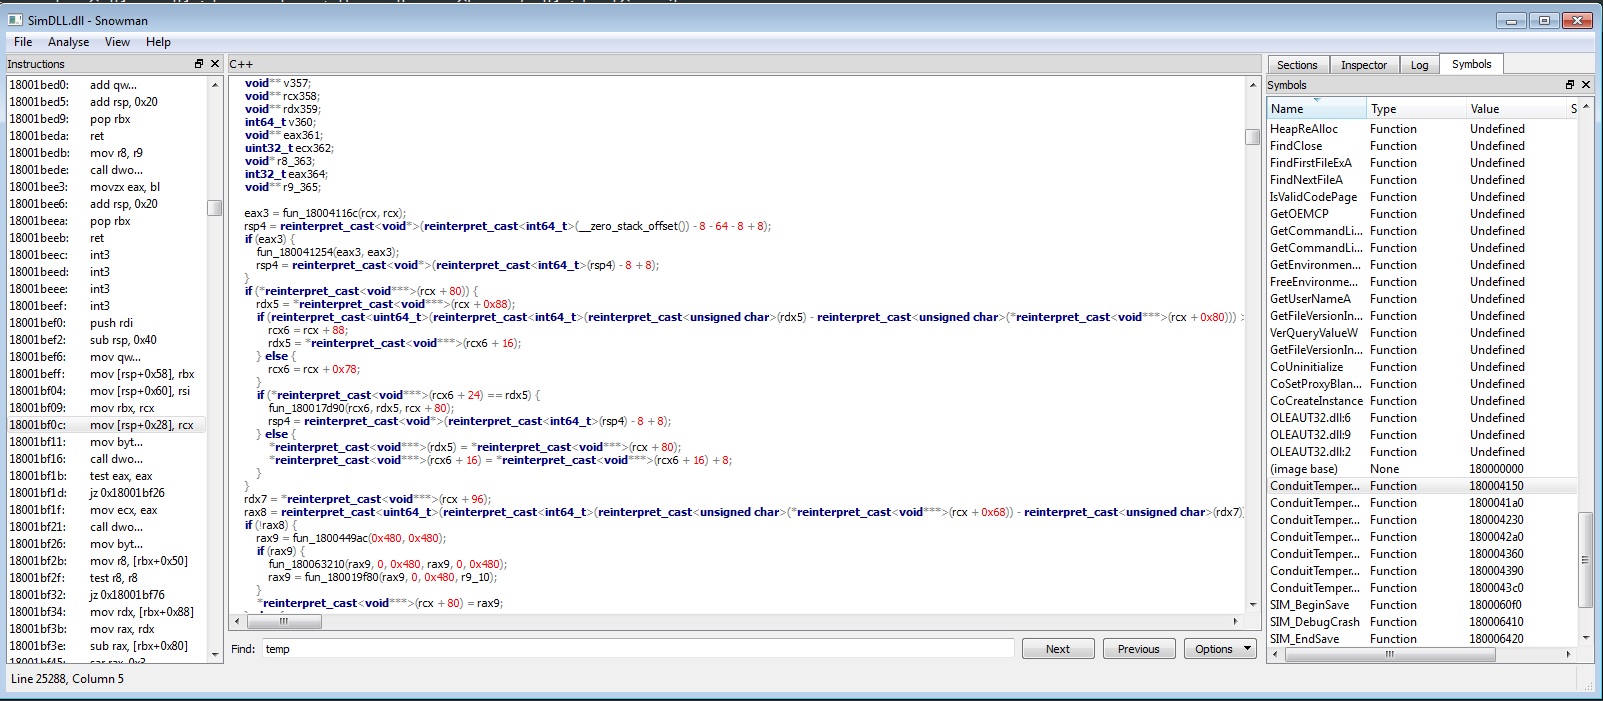Open the Log tab
Viewport: 1603px width, 701px height.
point(1419,65)
